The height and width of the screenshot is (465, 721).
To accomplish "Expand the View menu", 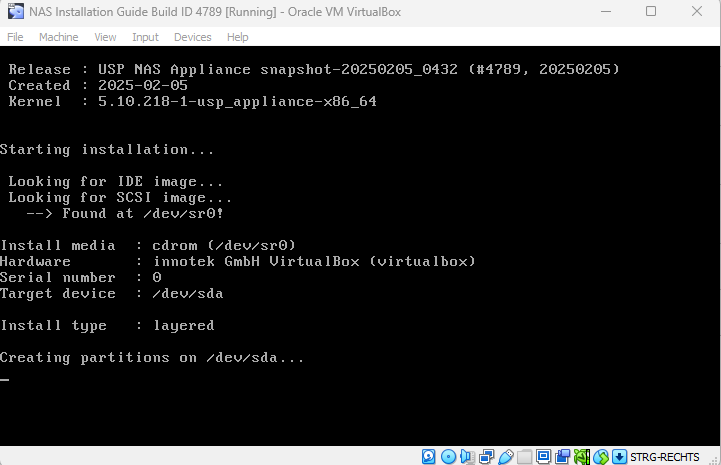I will (105, 37).
